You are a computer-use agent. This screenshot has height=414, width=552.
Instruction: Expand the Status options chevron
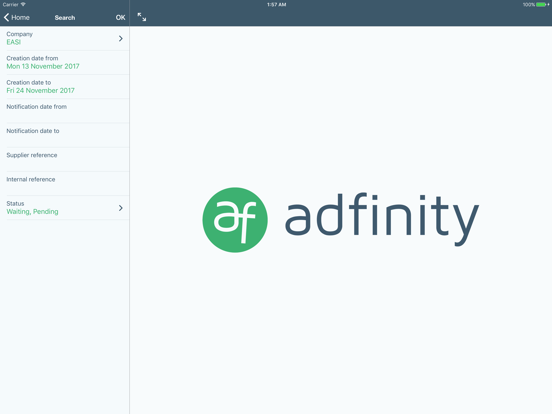(121, 208)
